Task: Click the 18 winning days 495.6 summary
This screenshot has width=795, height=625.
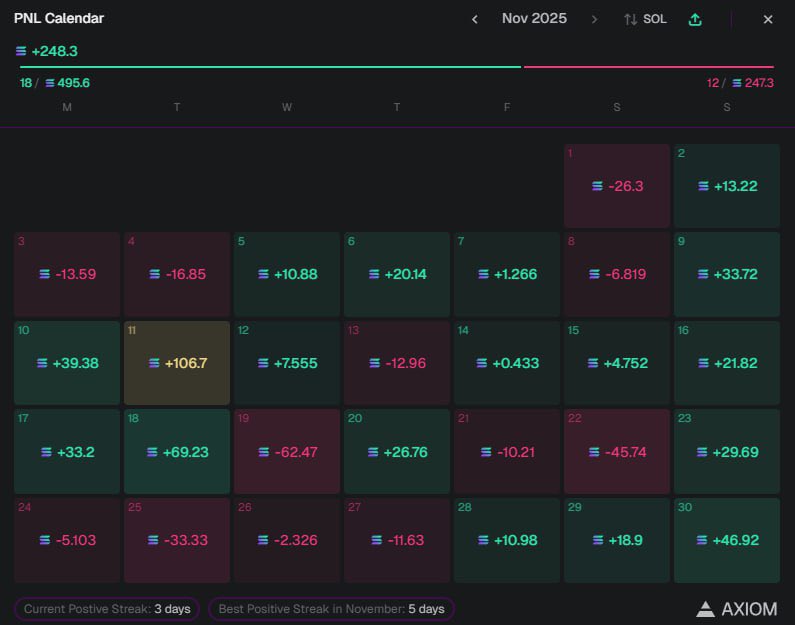Action: pyautogui.click(x=55, y=83)
